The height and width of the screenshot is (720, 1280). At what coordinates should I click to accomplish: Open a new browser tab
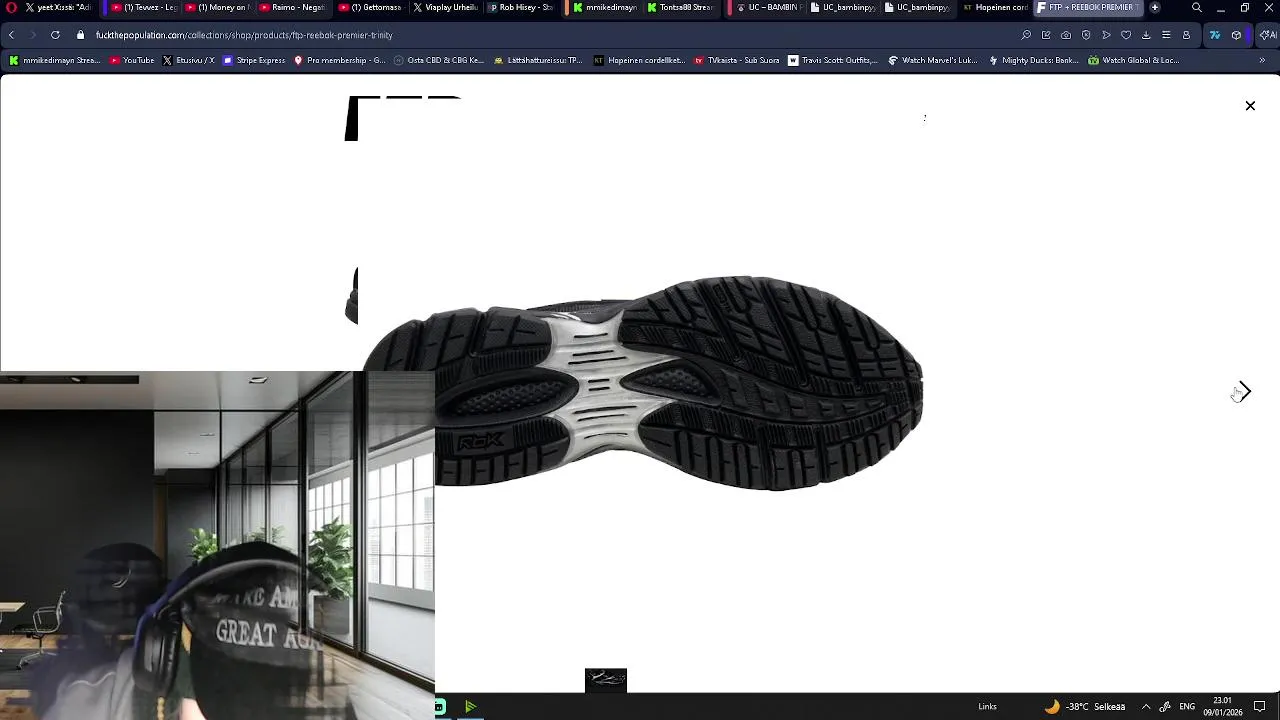(x=1155, y=7)
